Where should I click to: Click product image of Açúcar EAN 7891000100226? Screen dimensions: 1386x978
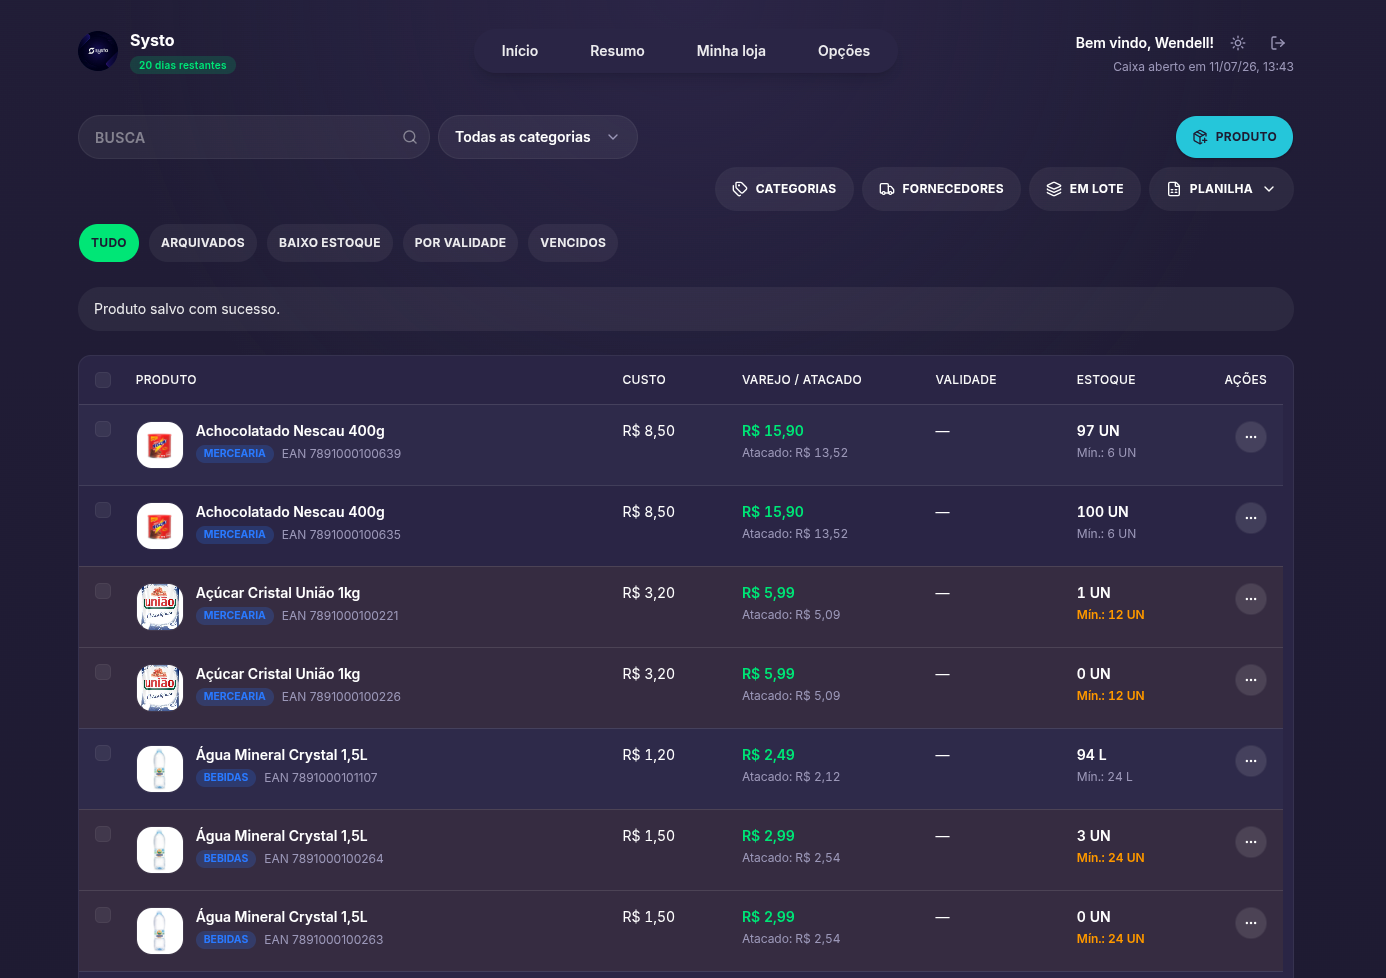(x=160, y=688)
